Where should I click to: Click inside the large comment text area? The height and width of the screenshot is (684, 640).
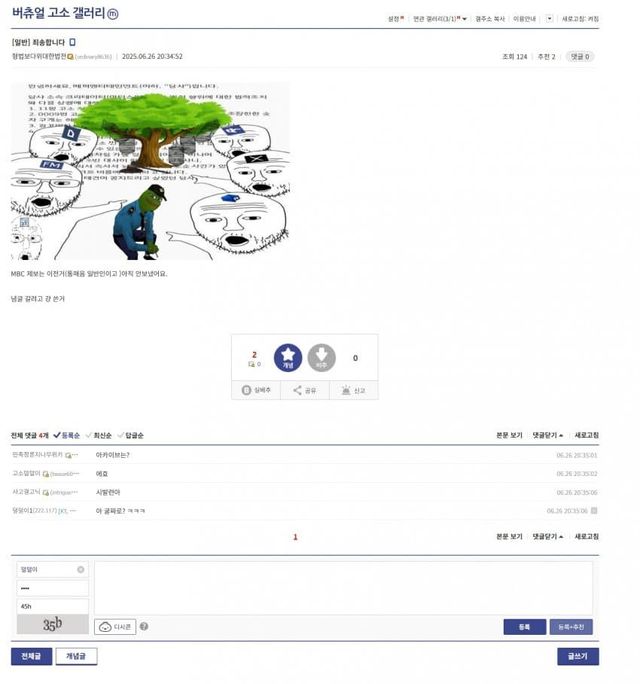click(x=343, y=588)
